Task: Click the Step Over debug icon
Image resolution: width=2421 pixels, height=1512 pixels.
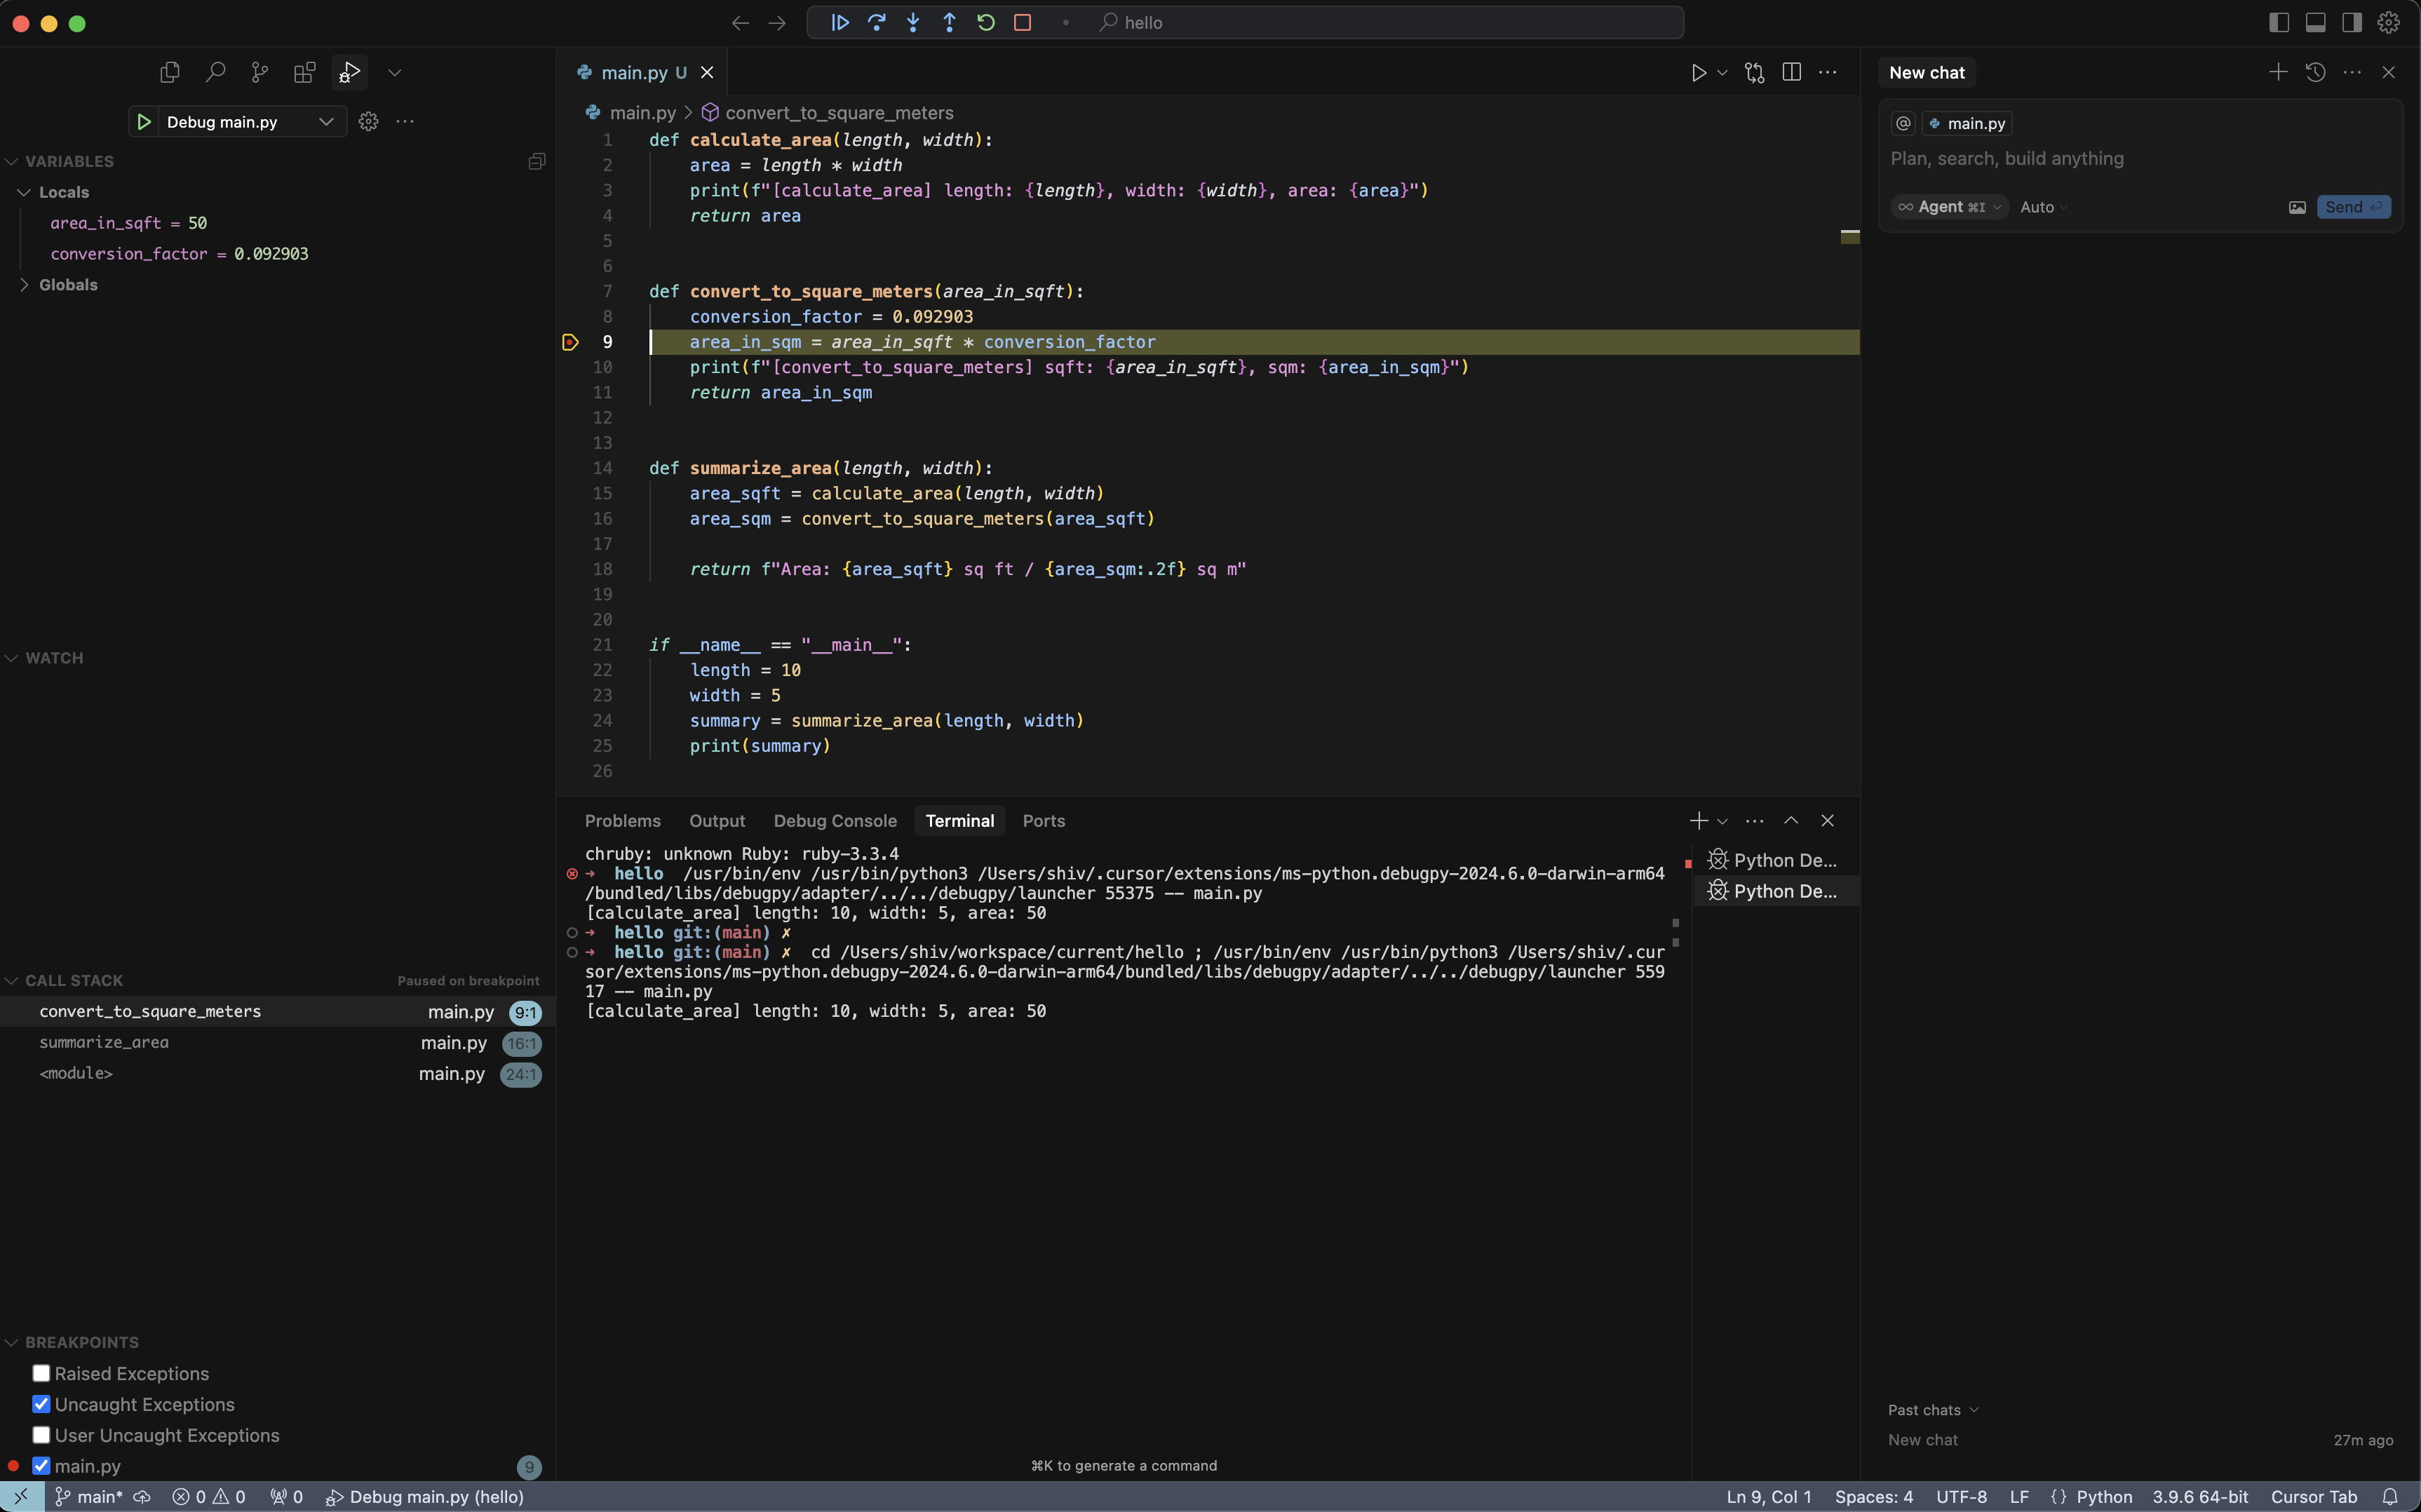Action: (x=877, y=22)
